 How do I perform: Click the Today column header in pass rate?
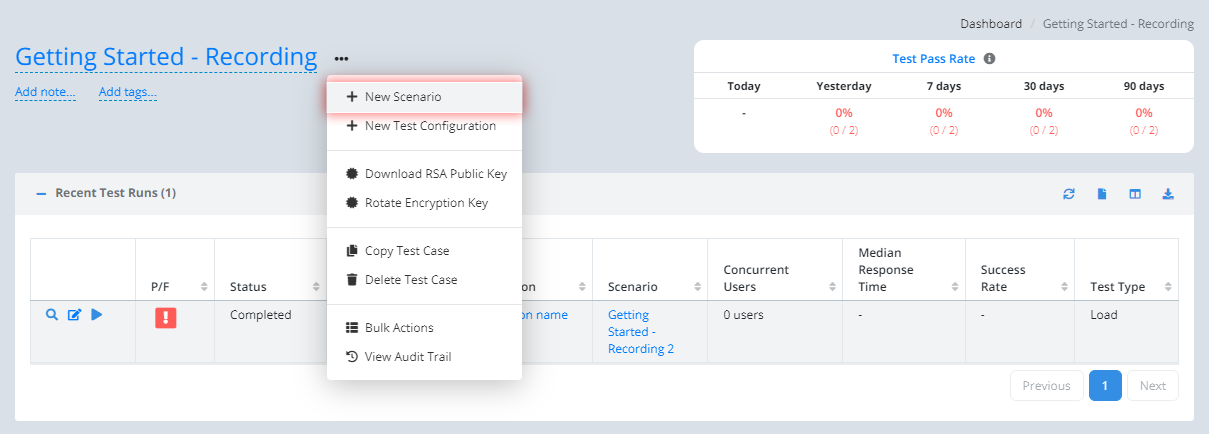point(744,86)
